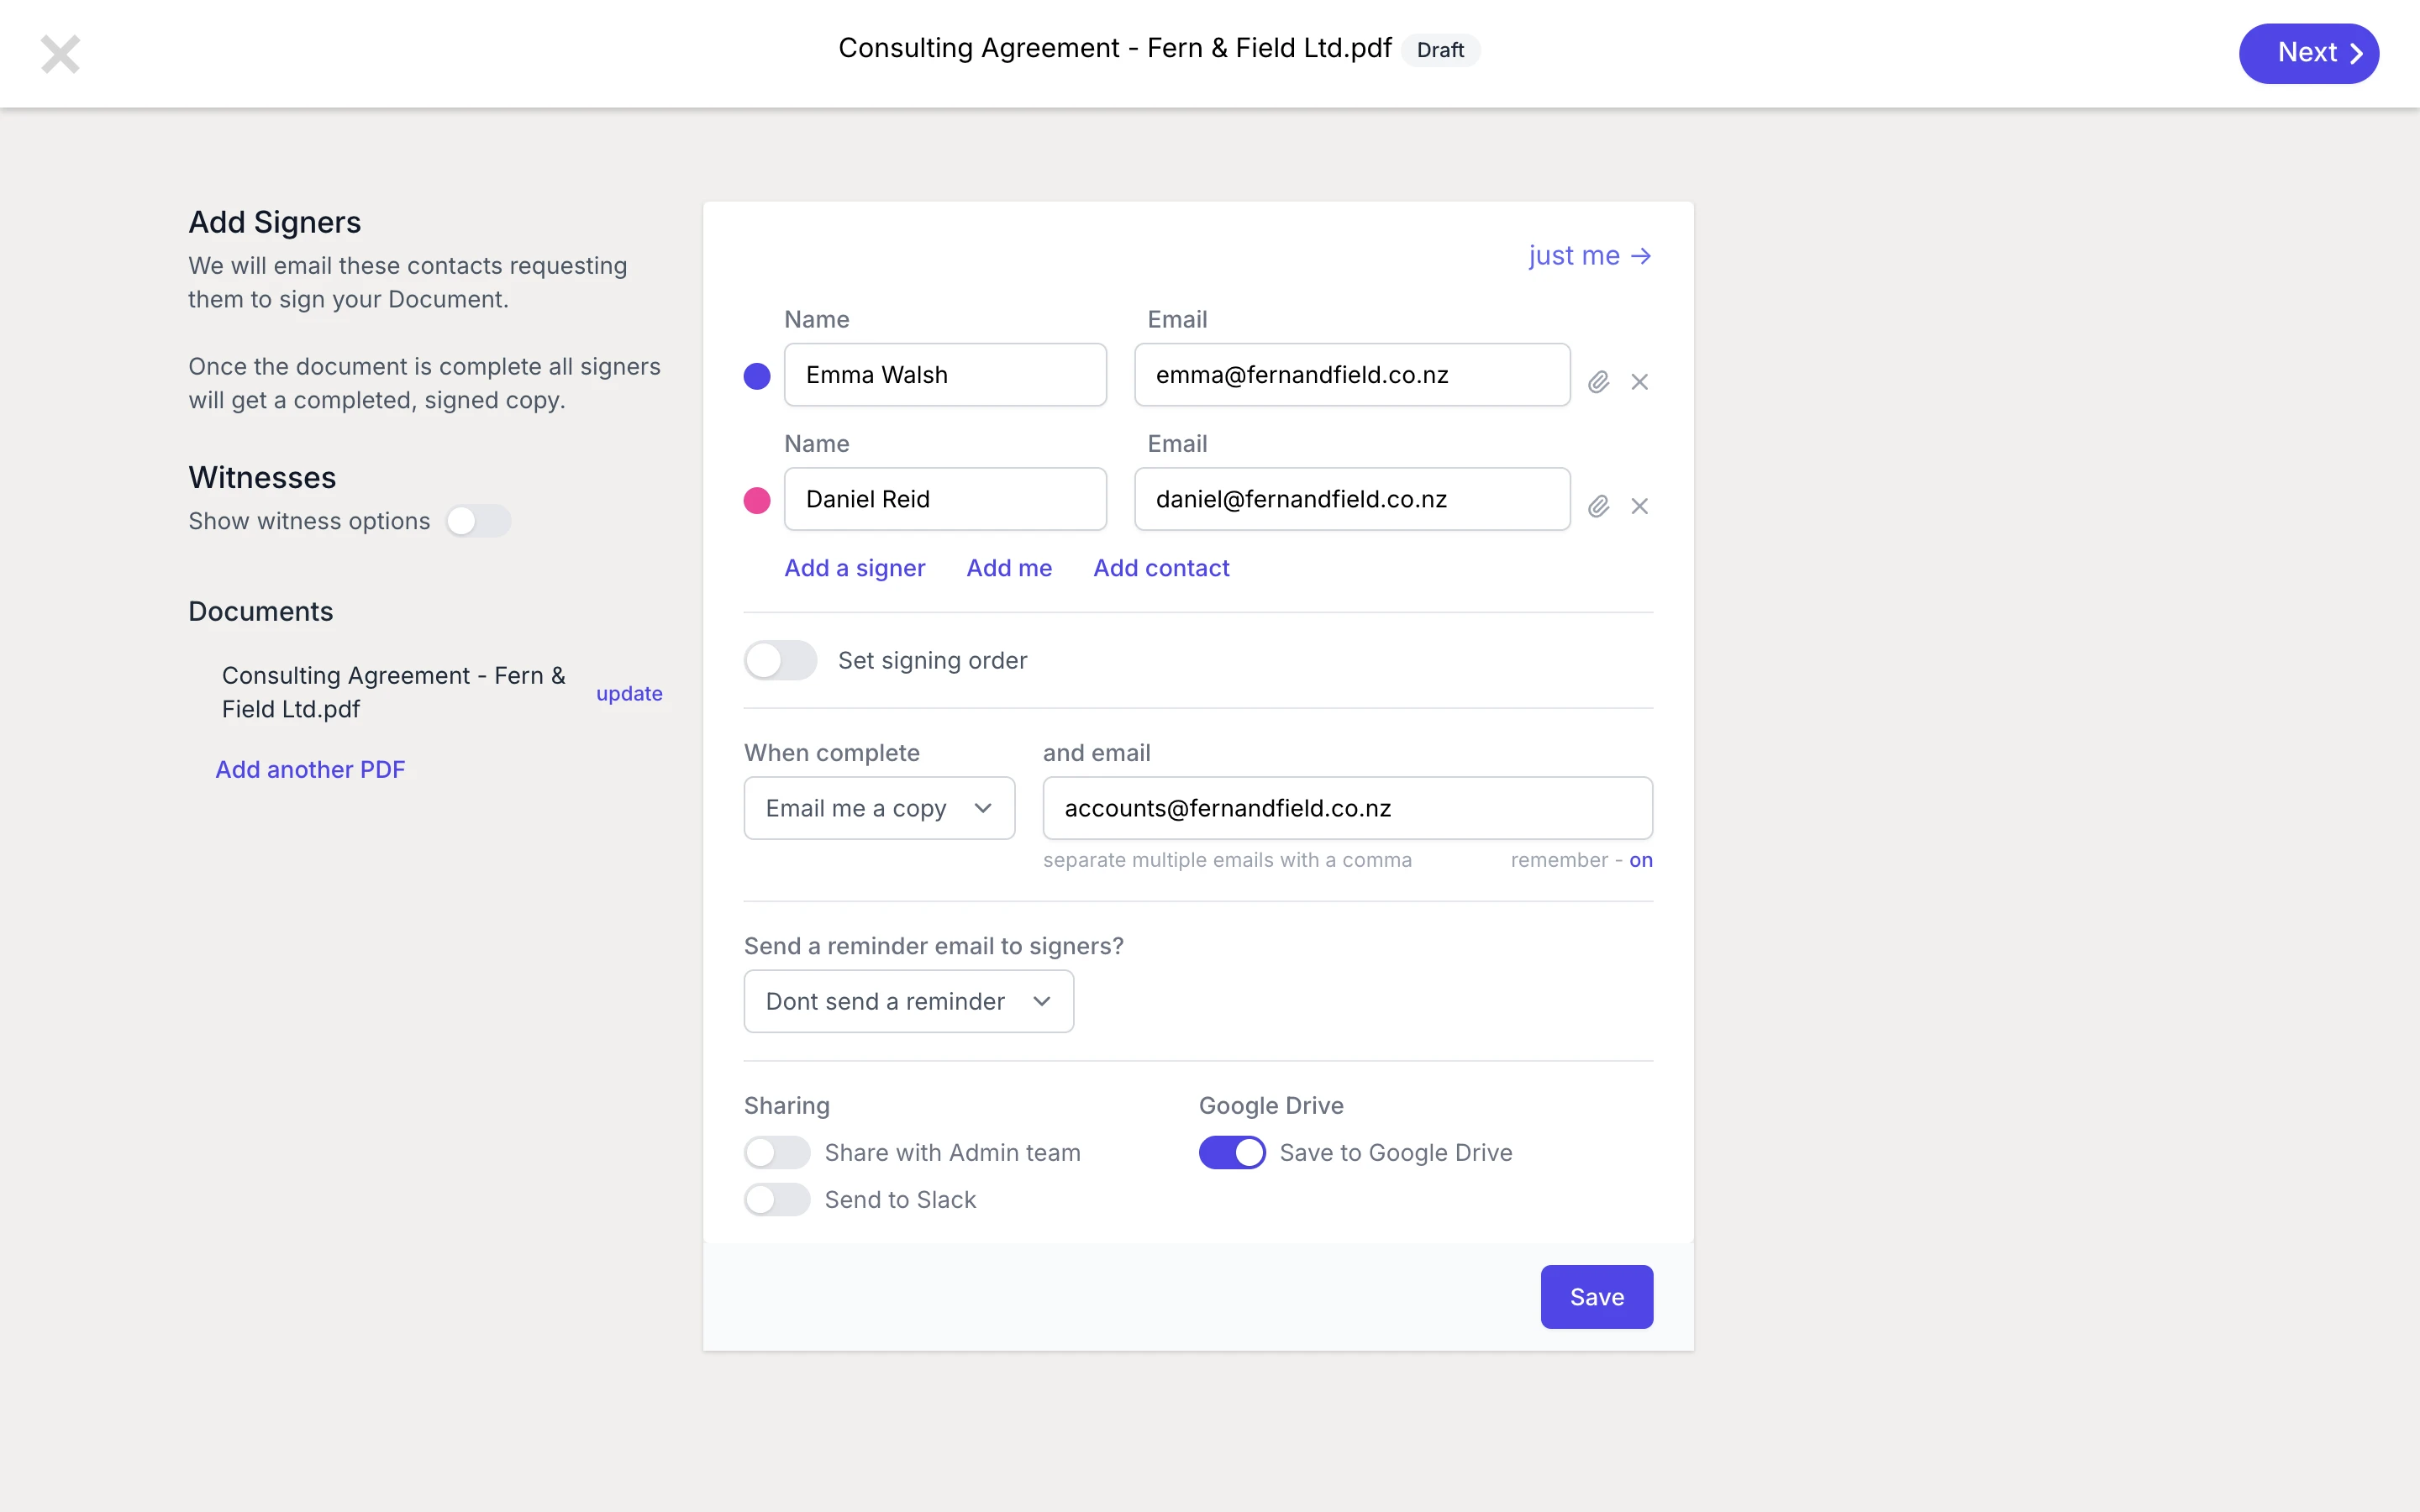This screenshot has height=1512, width=2420.
Task: Open the 'Email me a copy' dropdown
Action: (879, 808)
